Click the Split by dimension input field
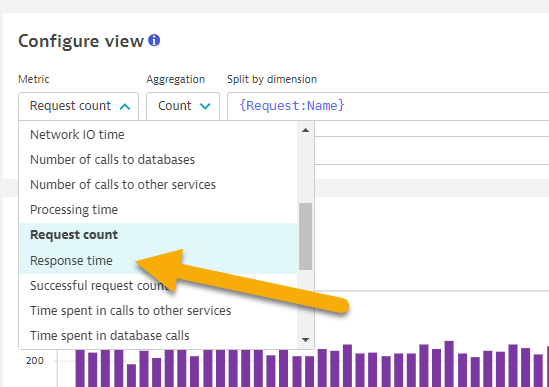The image size is (549, 387). click(x=388, y=106)
